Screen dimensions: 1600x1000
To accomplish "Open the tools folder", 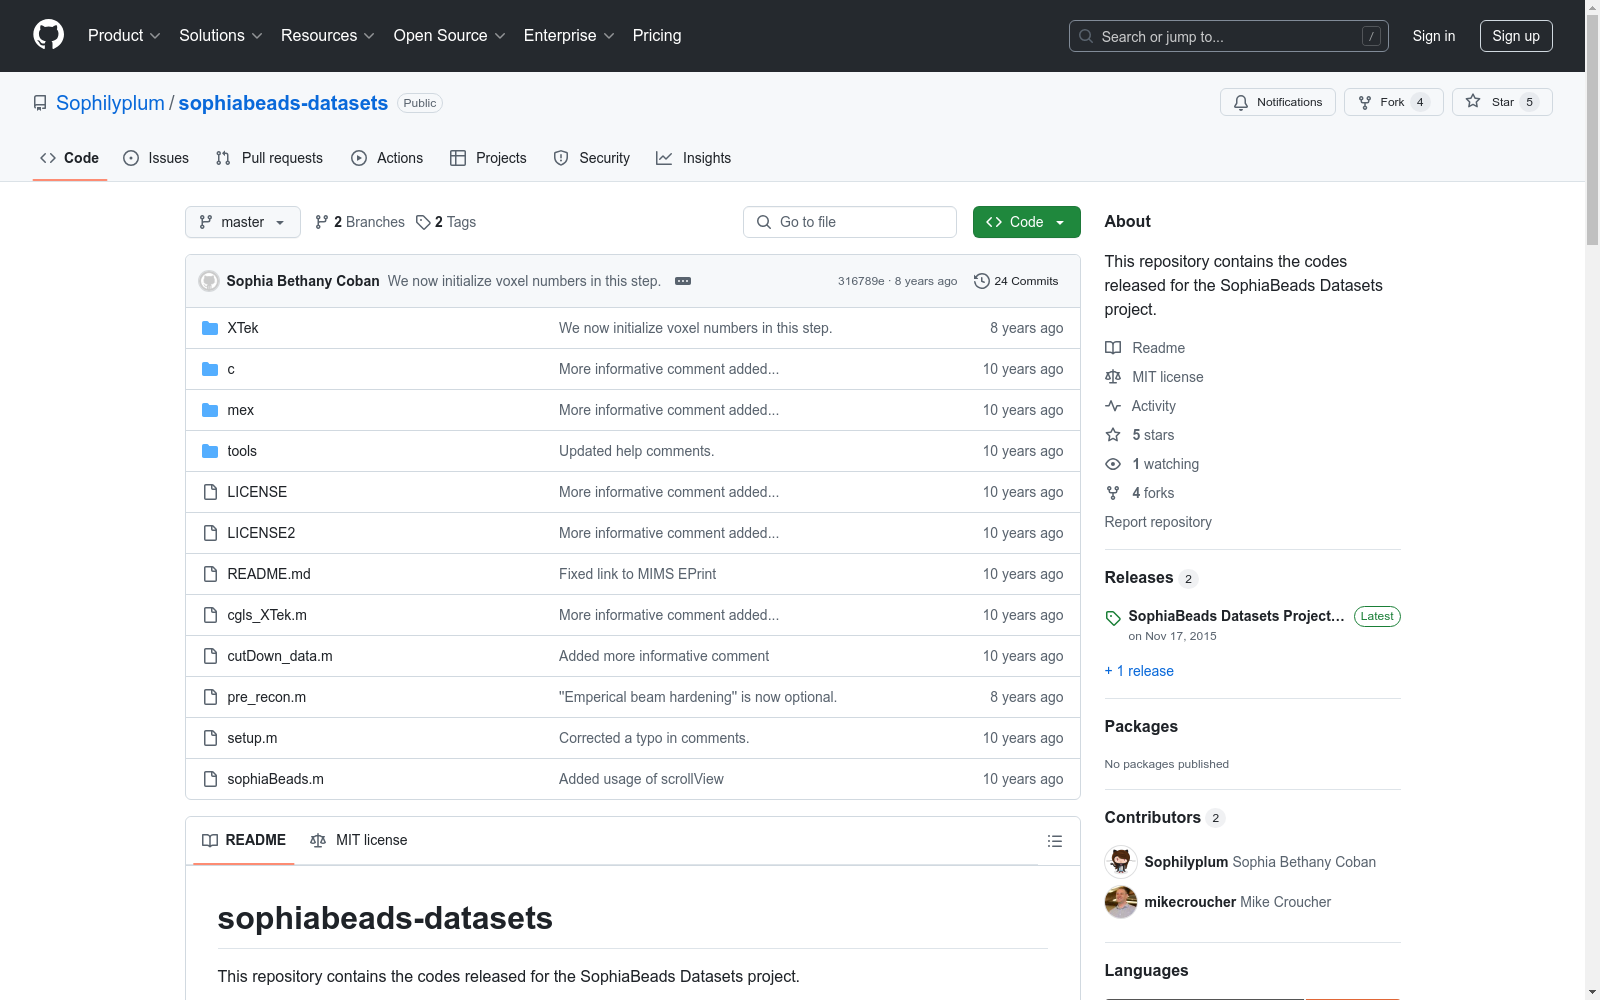I will tap(242, 451).
